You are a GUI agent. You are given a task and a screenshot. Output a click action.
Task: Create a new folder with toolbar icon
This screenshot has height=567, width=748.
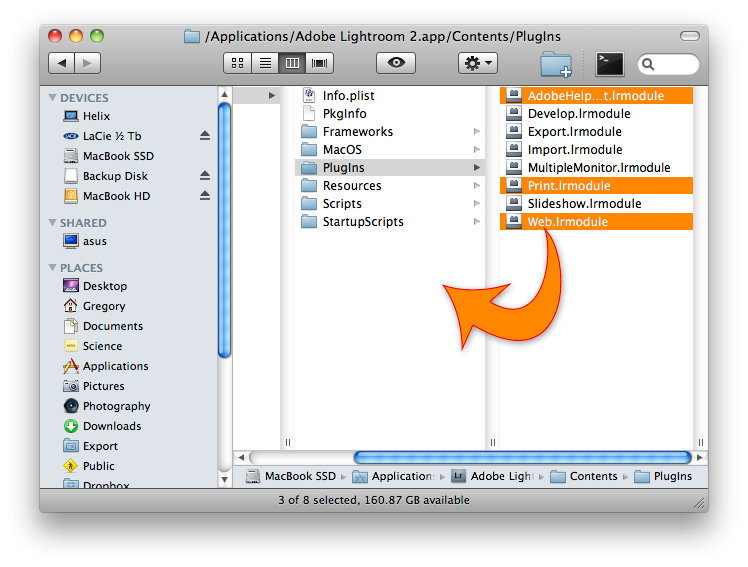tap(556, 64)
